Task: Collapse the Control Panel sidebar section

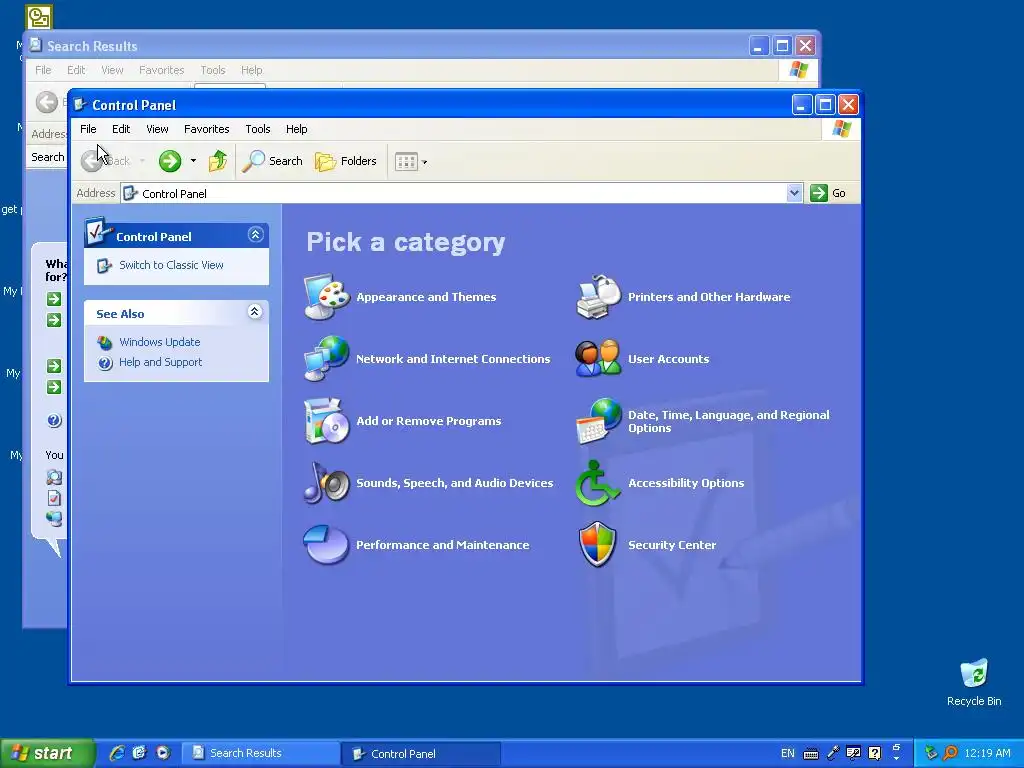Action: (x=255, y=234)
